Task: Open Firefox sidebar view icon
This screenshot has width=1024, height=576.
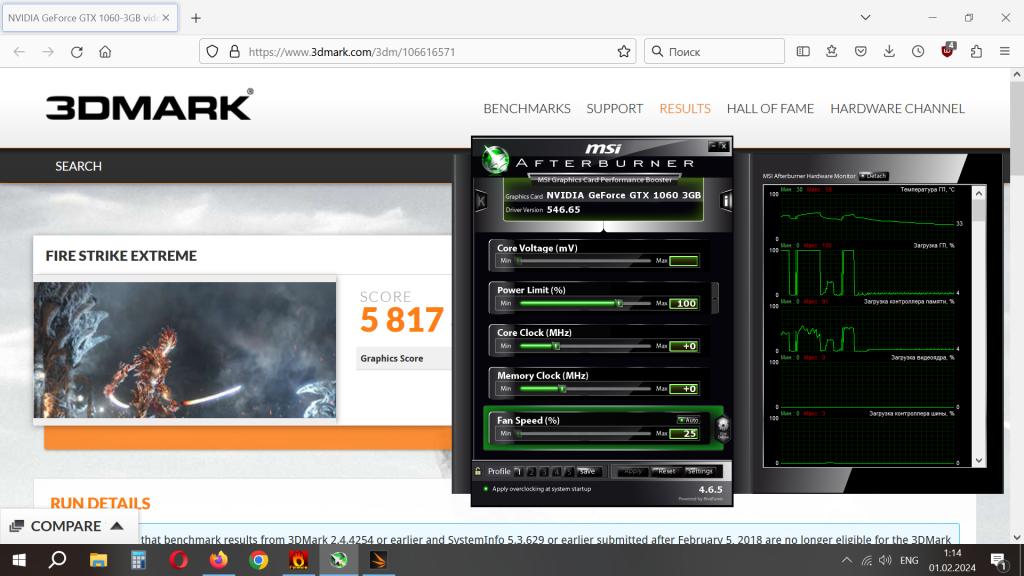Action: pyautogui.click(x=803, y=52)
